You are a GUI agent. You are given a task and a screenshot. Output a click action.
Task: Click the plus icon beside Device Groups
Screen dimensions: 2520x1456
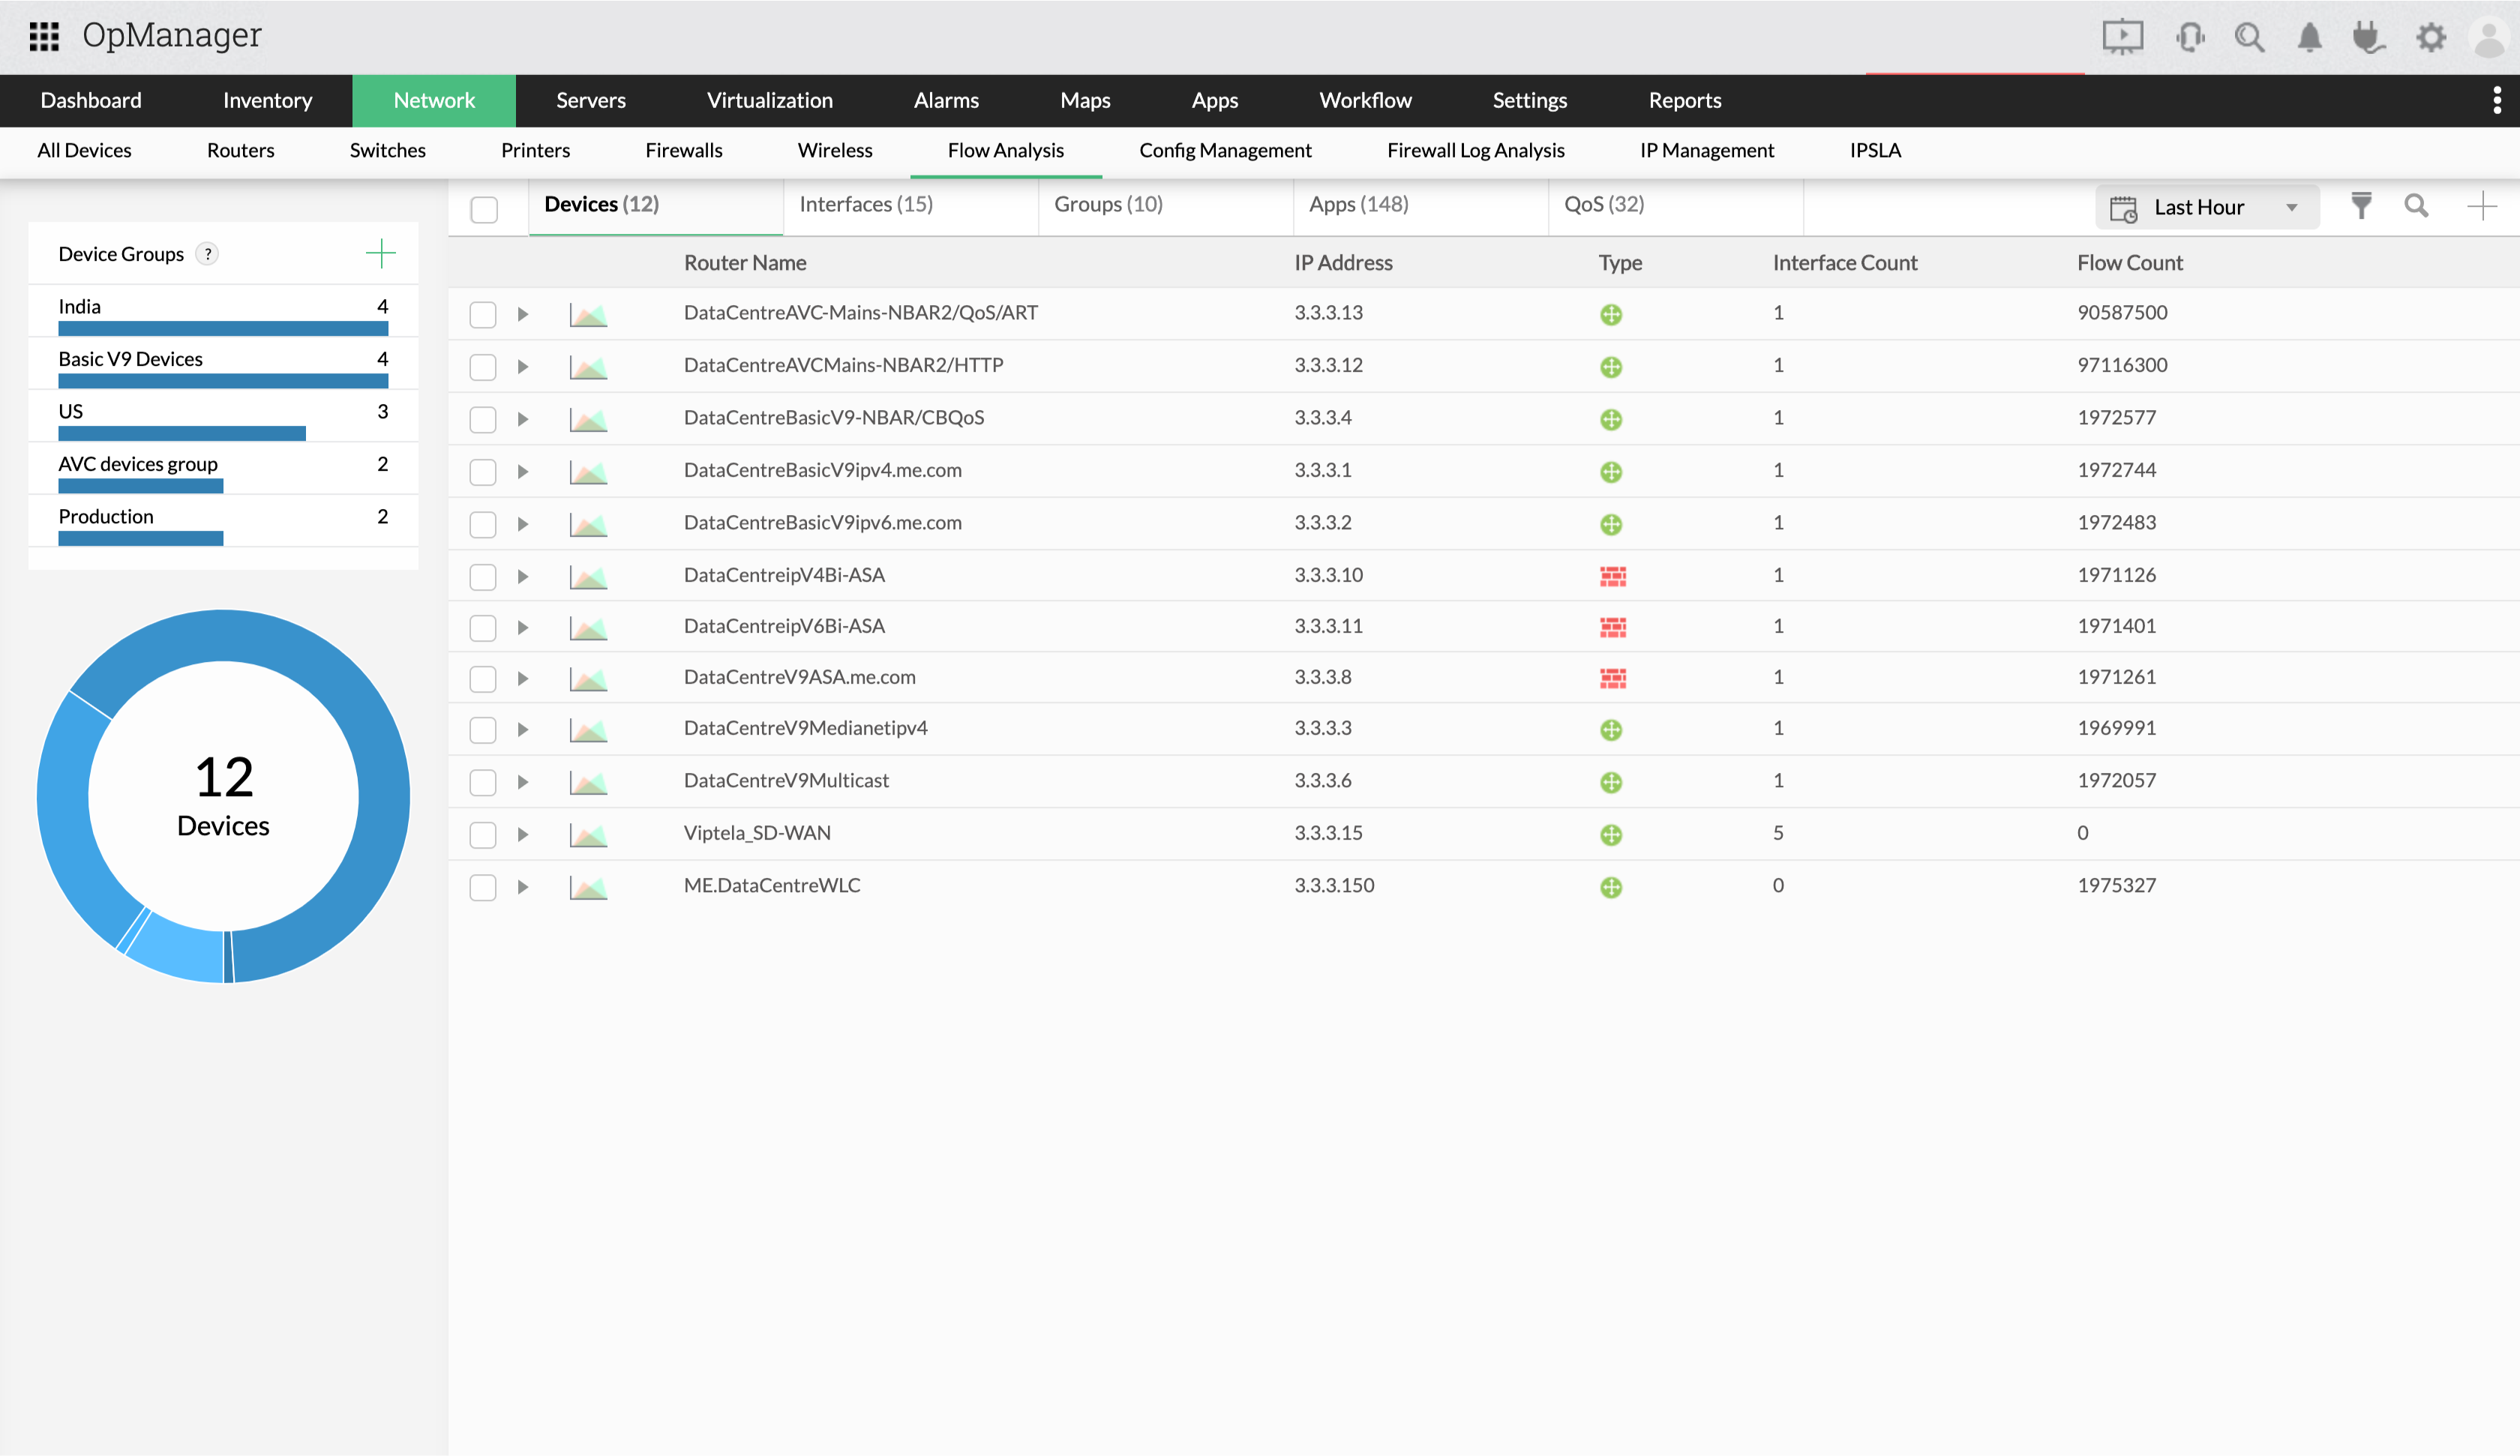(x=380, y=254)
